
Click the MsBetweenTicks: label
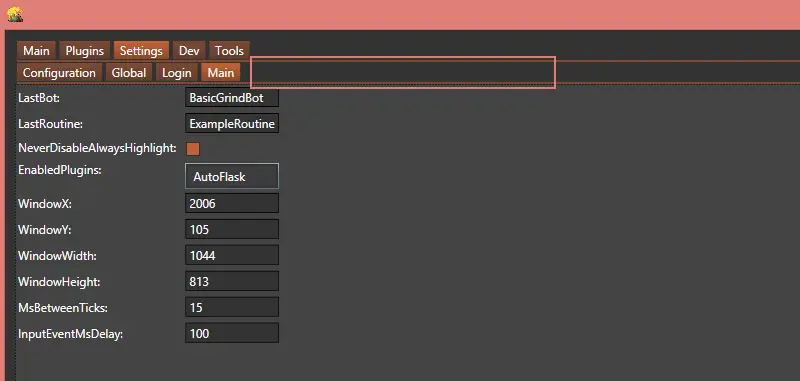[x=63, y=308]
